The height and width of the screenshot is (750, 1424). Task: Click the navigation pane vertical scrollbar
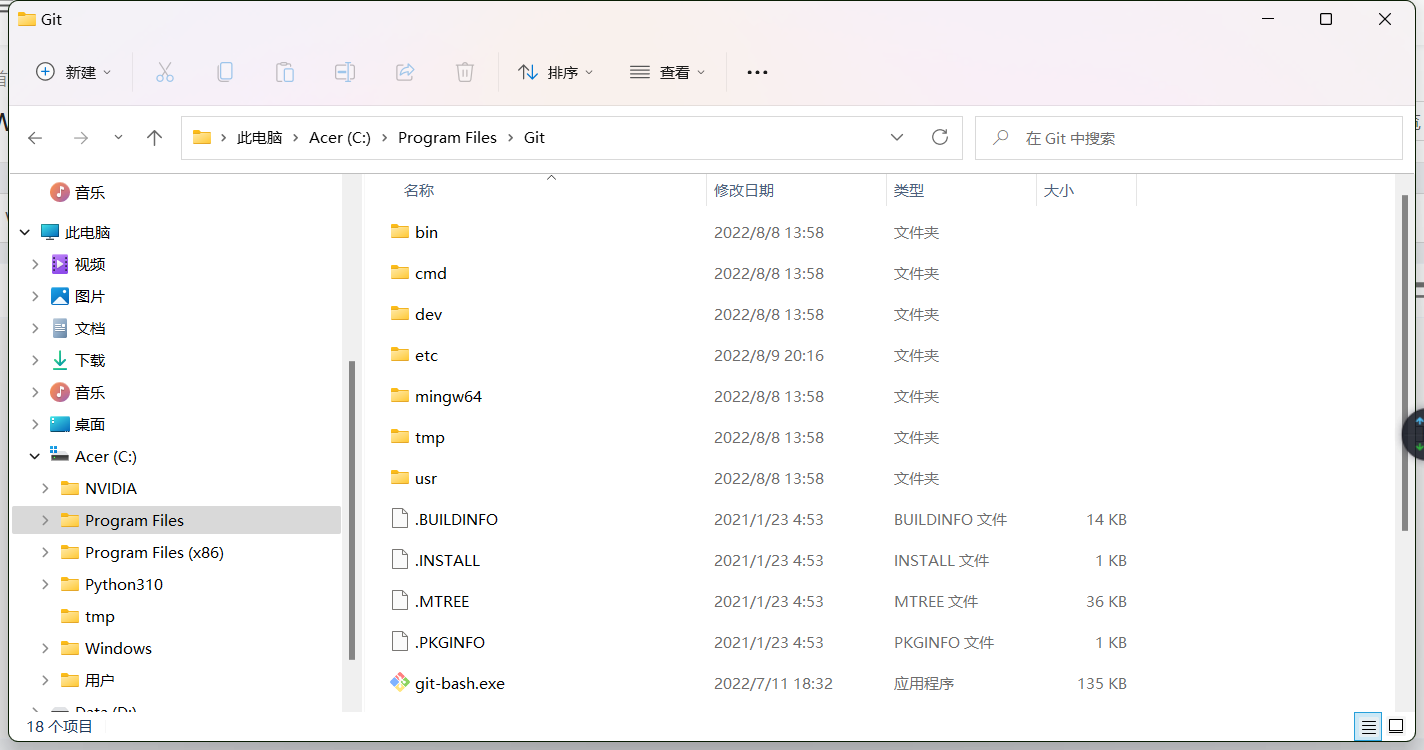point(351,510)
